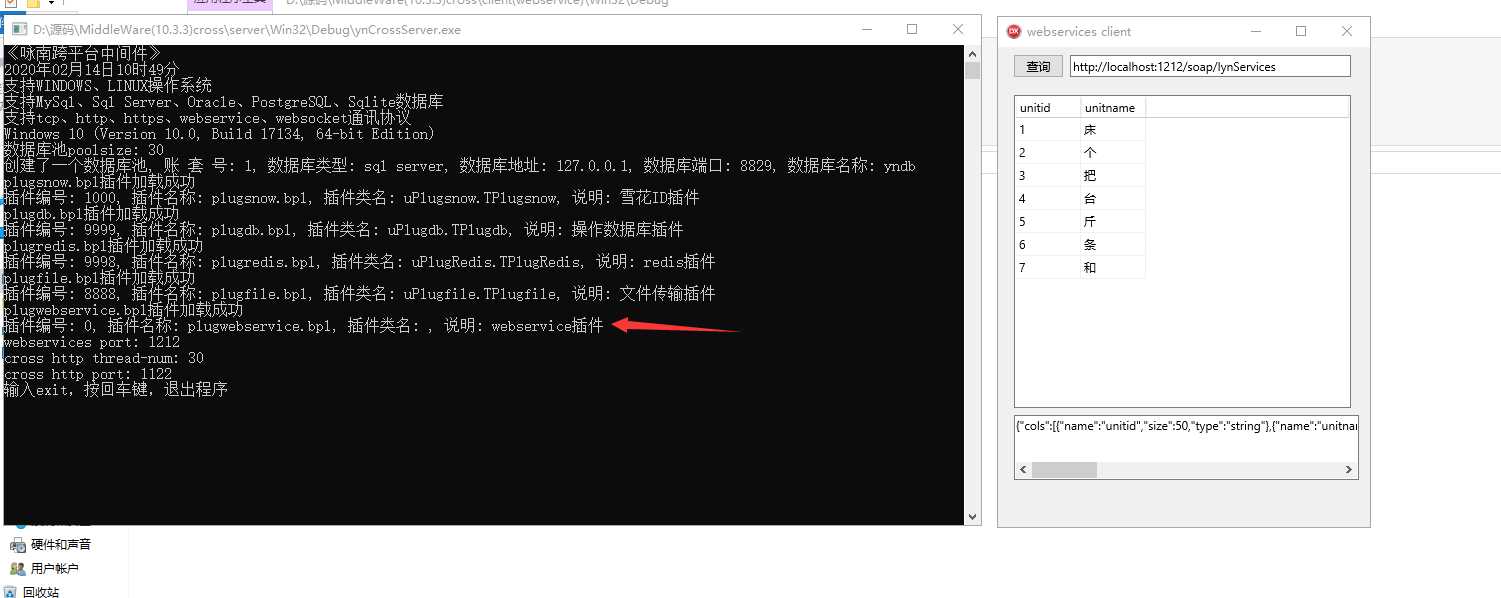Viewport: 1501px width, 598px height.
Task: Select unitname cell 台
Action: [x=1112, y=199]
